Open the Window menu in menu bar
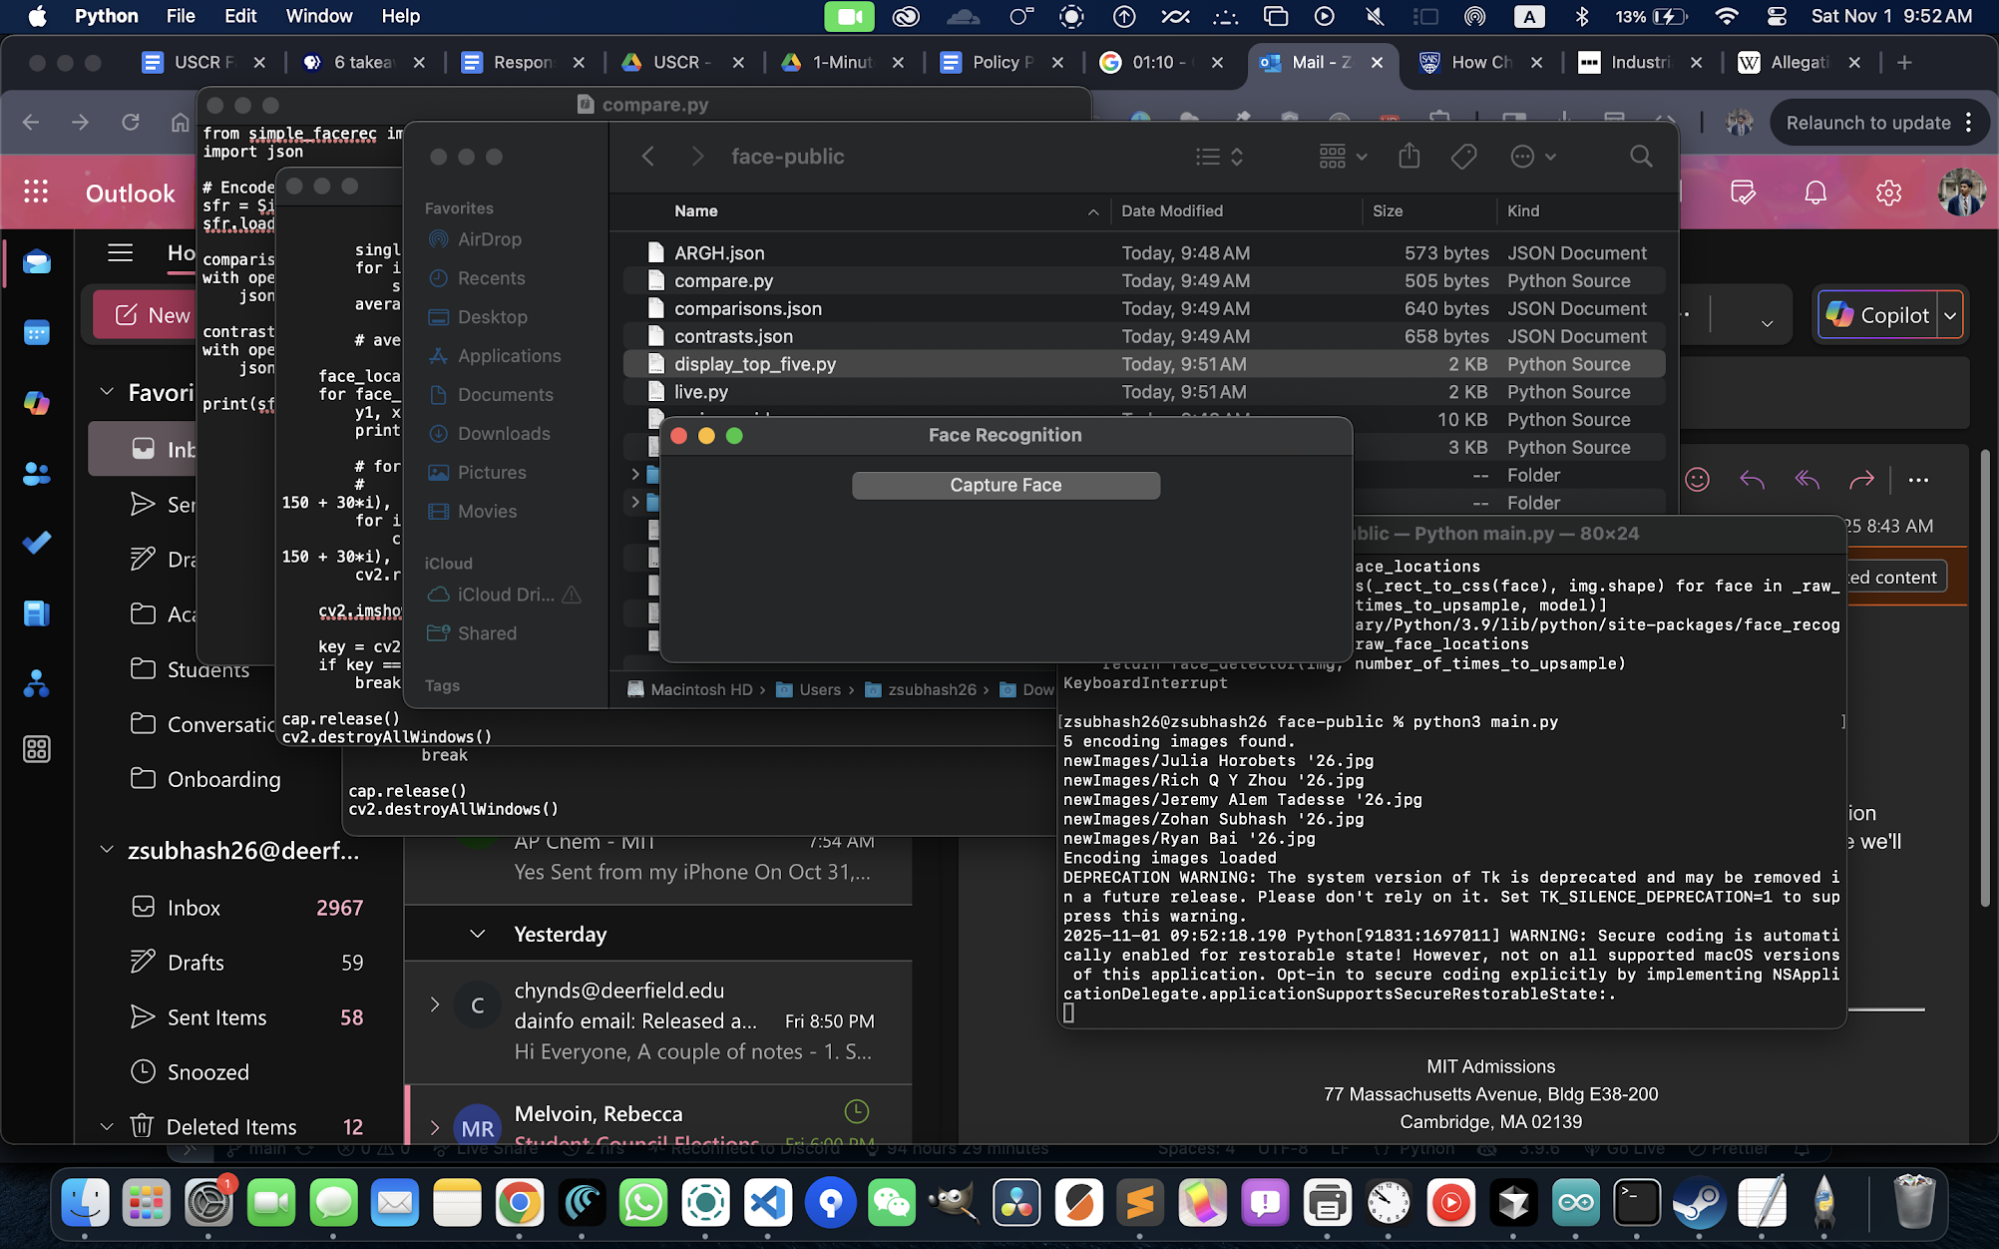The height and width of the screenshot is (1249, 1999). (318, 16)
